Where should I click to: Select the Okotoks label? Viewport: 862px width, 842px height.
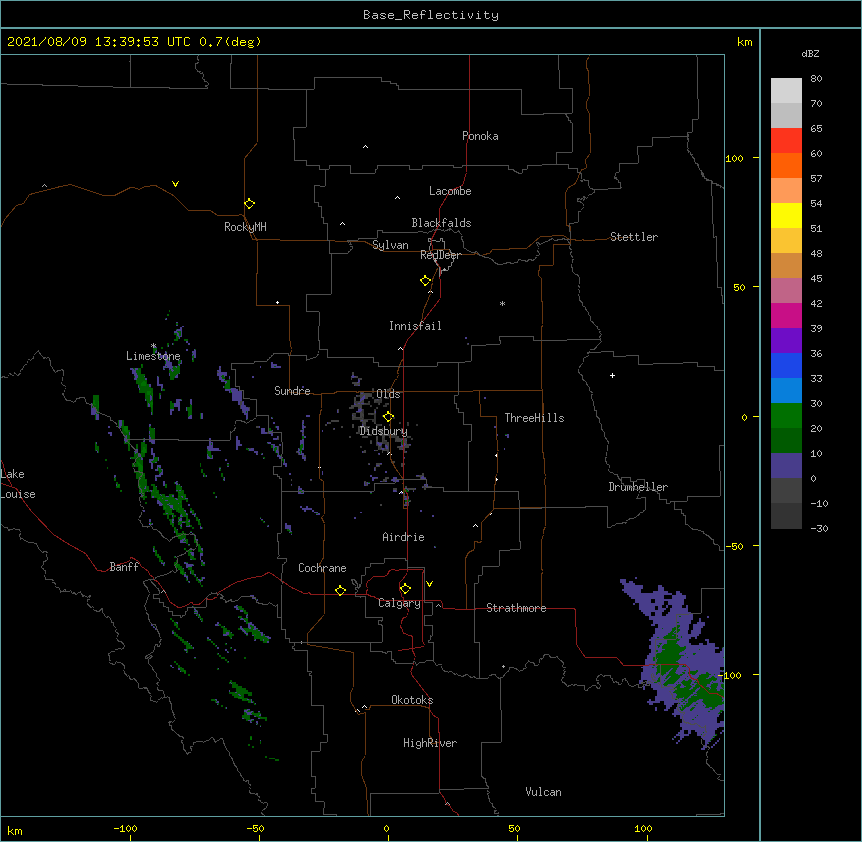412,700
